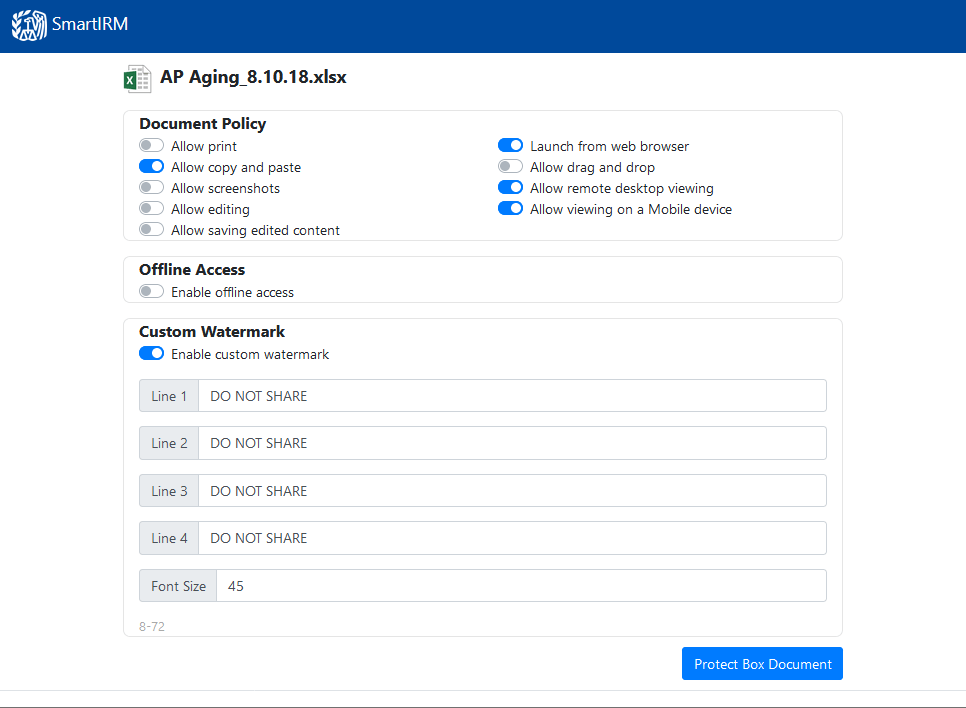The height and width of the screenshot is (708, 966).
Task: Switch on Allow drag and drop
Action: (510, 167)
